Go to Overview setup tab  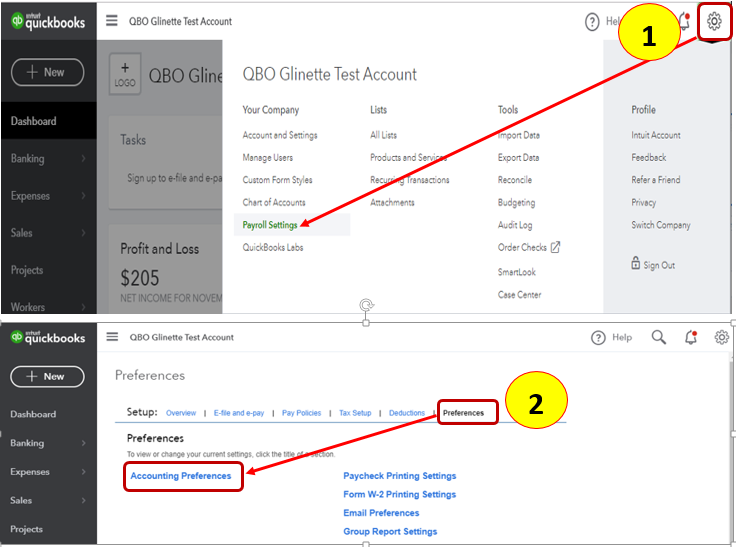pyautogui.click(x=181, y=413)
